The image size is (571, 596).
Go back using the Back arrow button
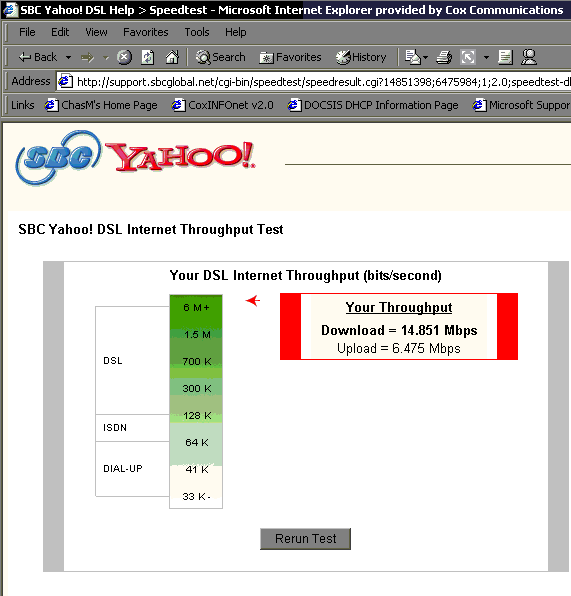[x=38, y=57]
